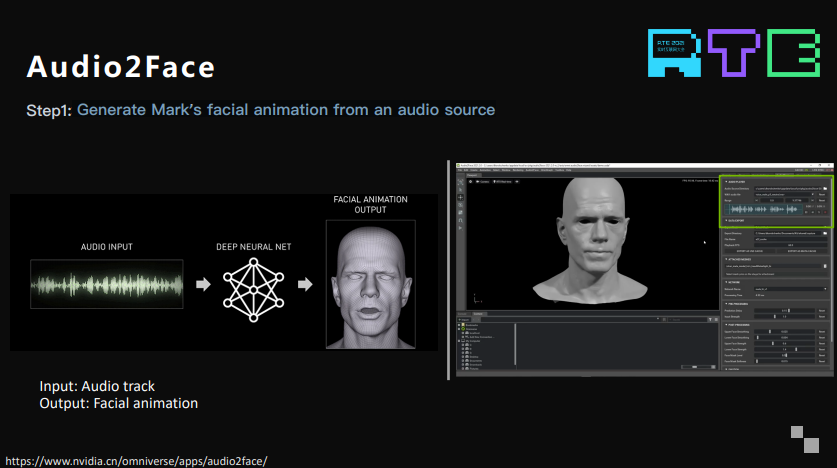
Task: Open the nvidia.cn audio2face URL on the slide
Action: (x=136, y=461)
